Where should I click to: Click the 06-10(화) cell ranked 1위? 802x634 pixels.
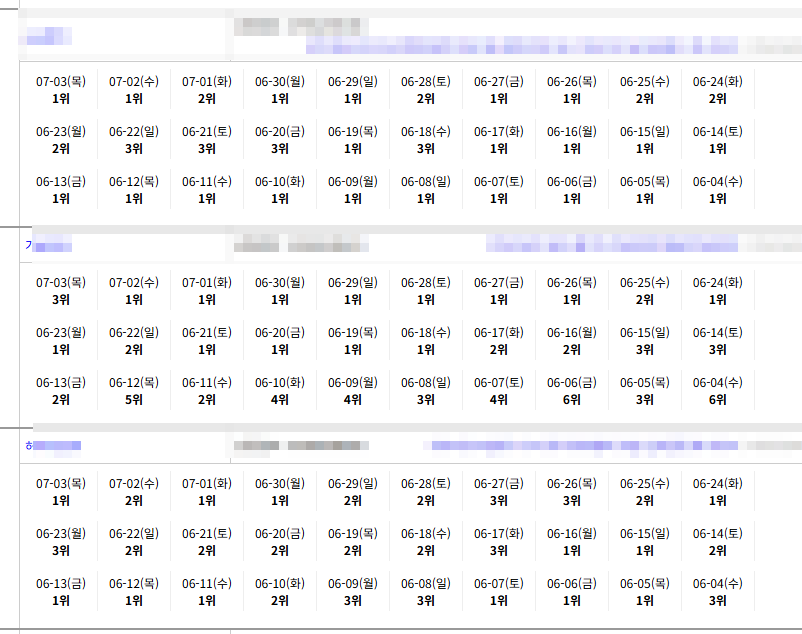[280, 190]
